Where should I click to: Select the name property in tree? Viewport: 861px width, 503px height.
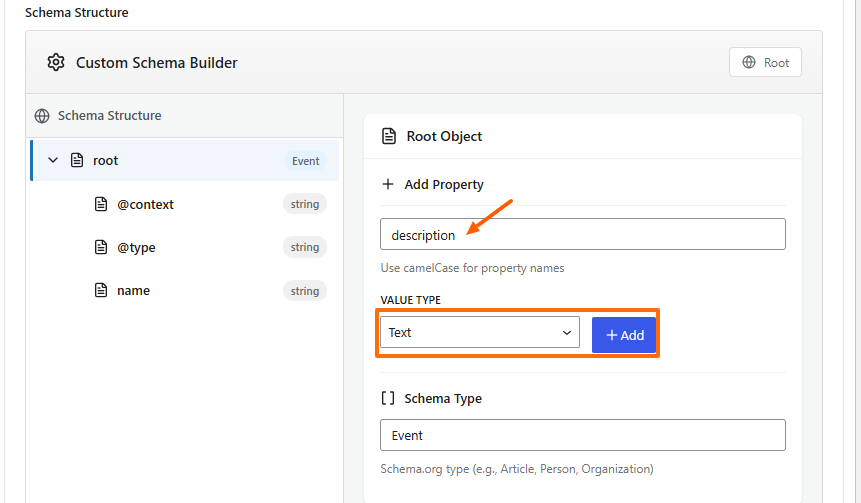coord(134,291)
